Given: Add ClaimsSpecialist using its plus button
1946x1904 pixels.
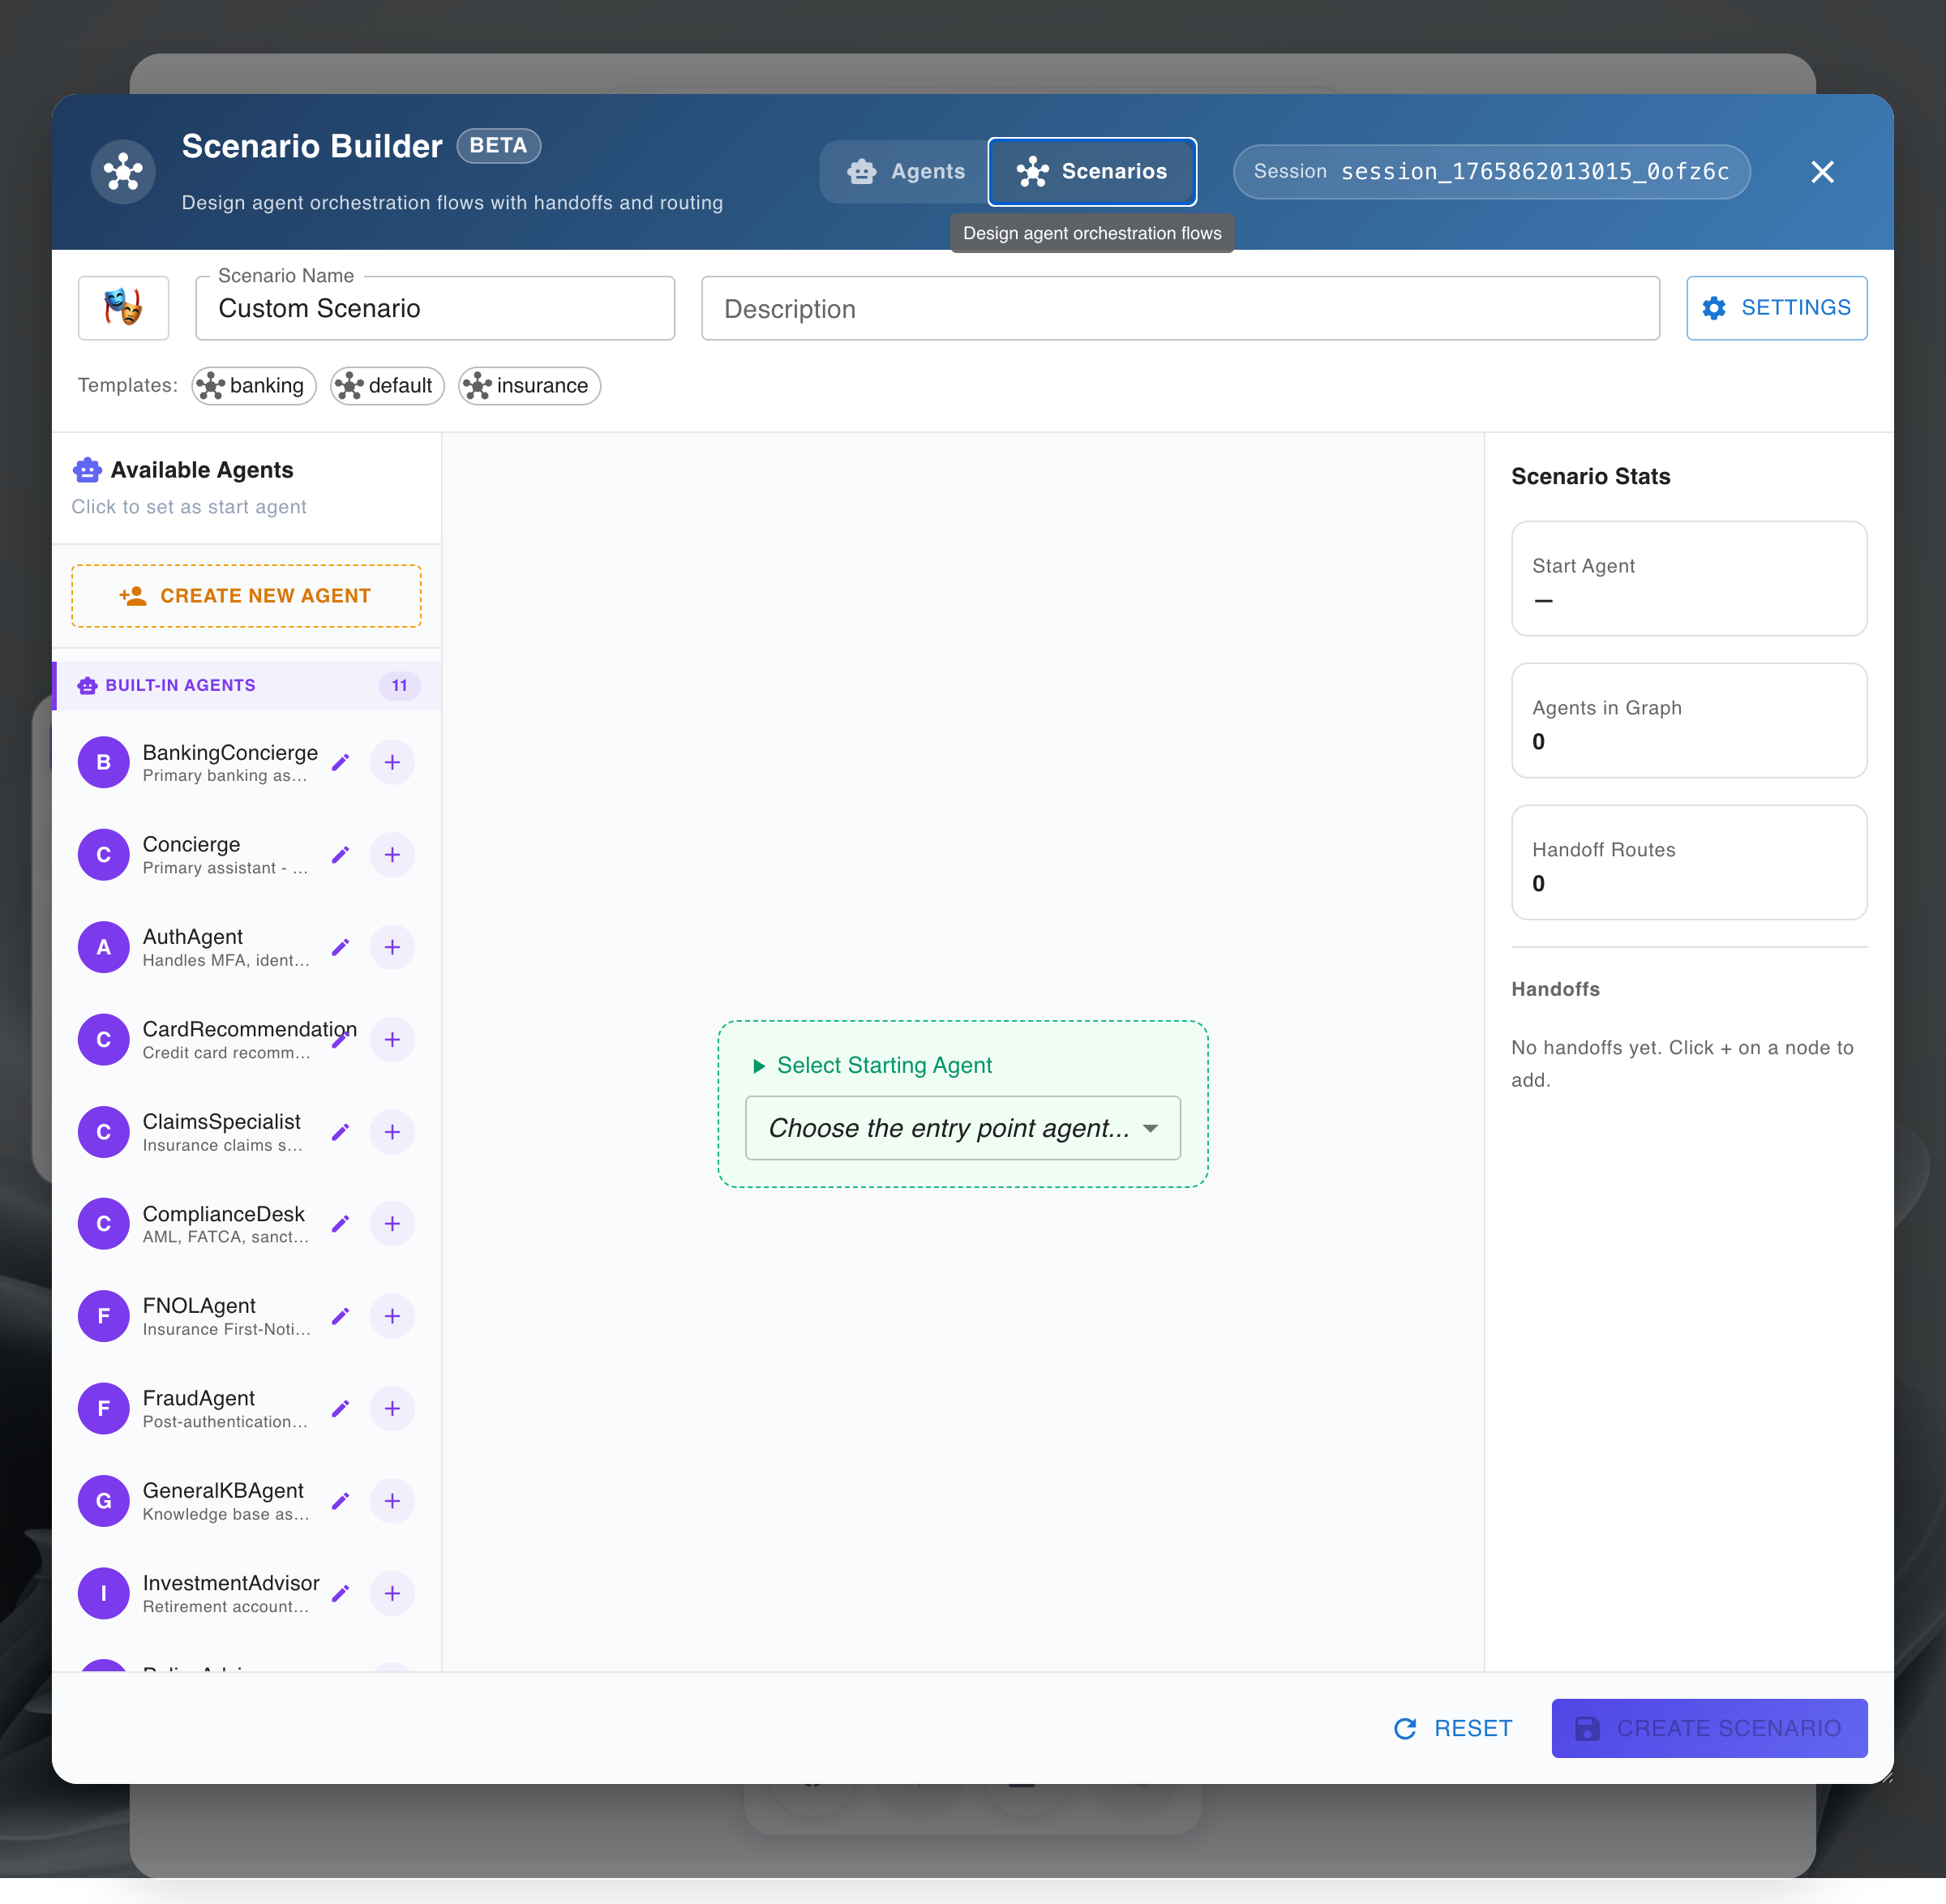Looking at the screenshot, I should (x=392, y=1132).
